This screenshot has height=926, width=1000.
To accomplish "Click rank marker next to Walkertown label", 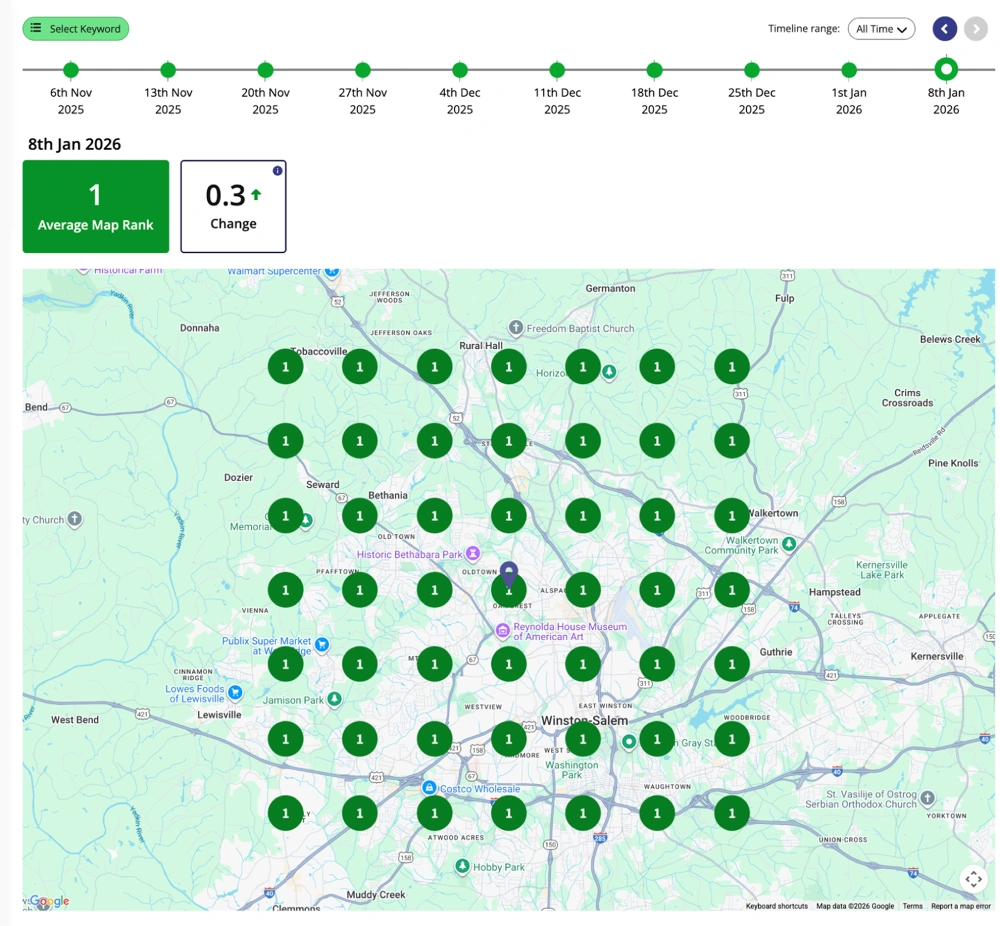I will (x=732, y=515).
